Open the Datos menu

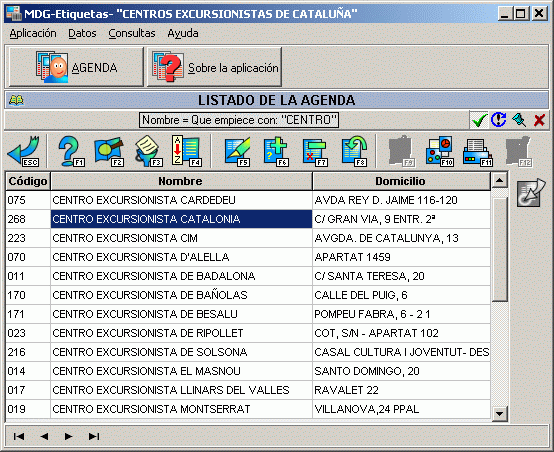point(82,33)
